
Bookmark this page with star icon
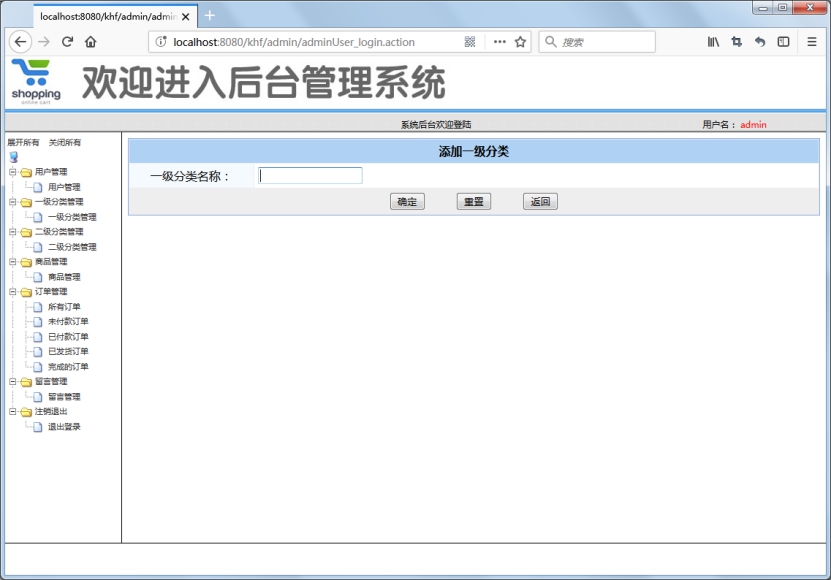(x=520, y=42)
